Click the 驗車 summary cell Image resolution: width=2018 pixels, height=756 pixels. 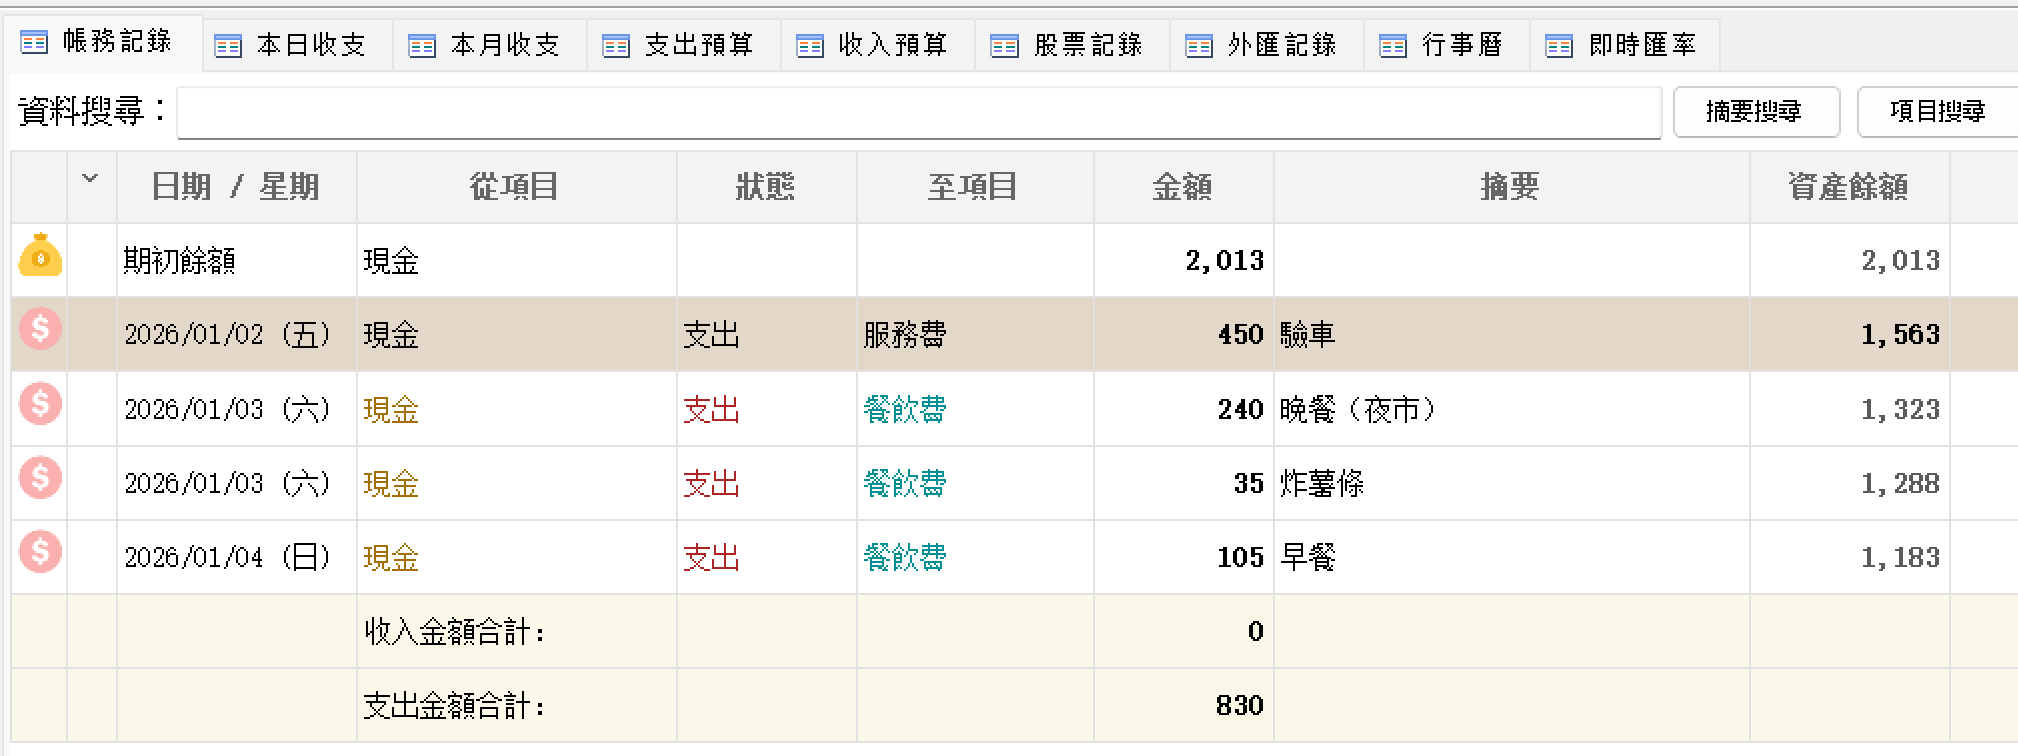pos(1512,334)
